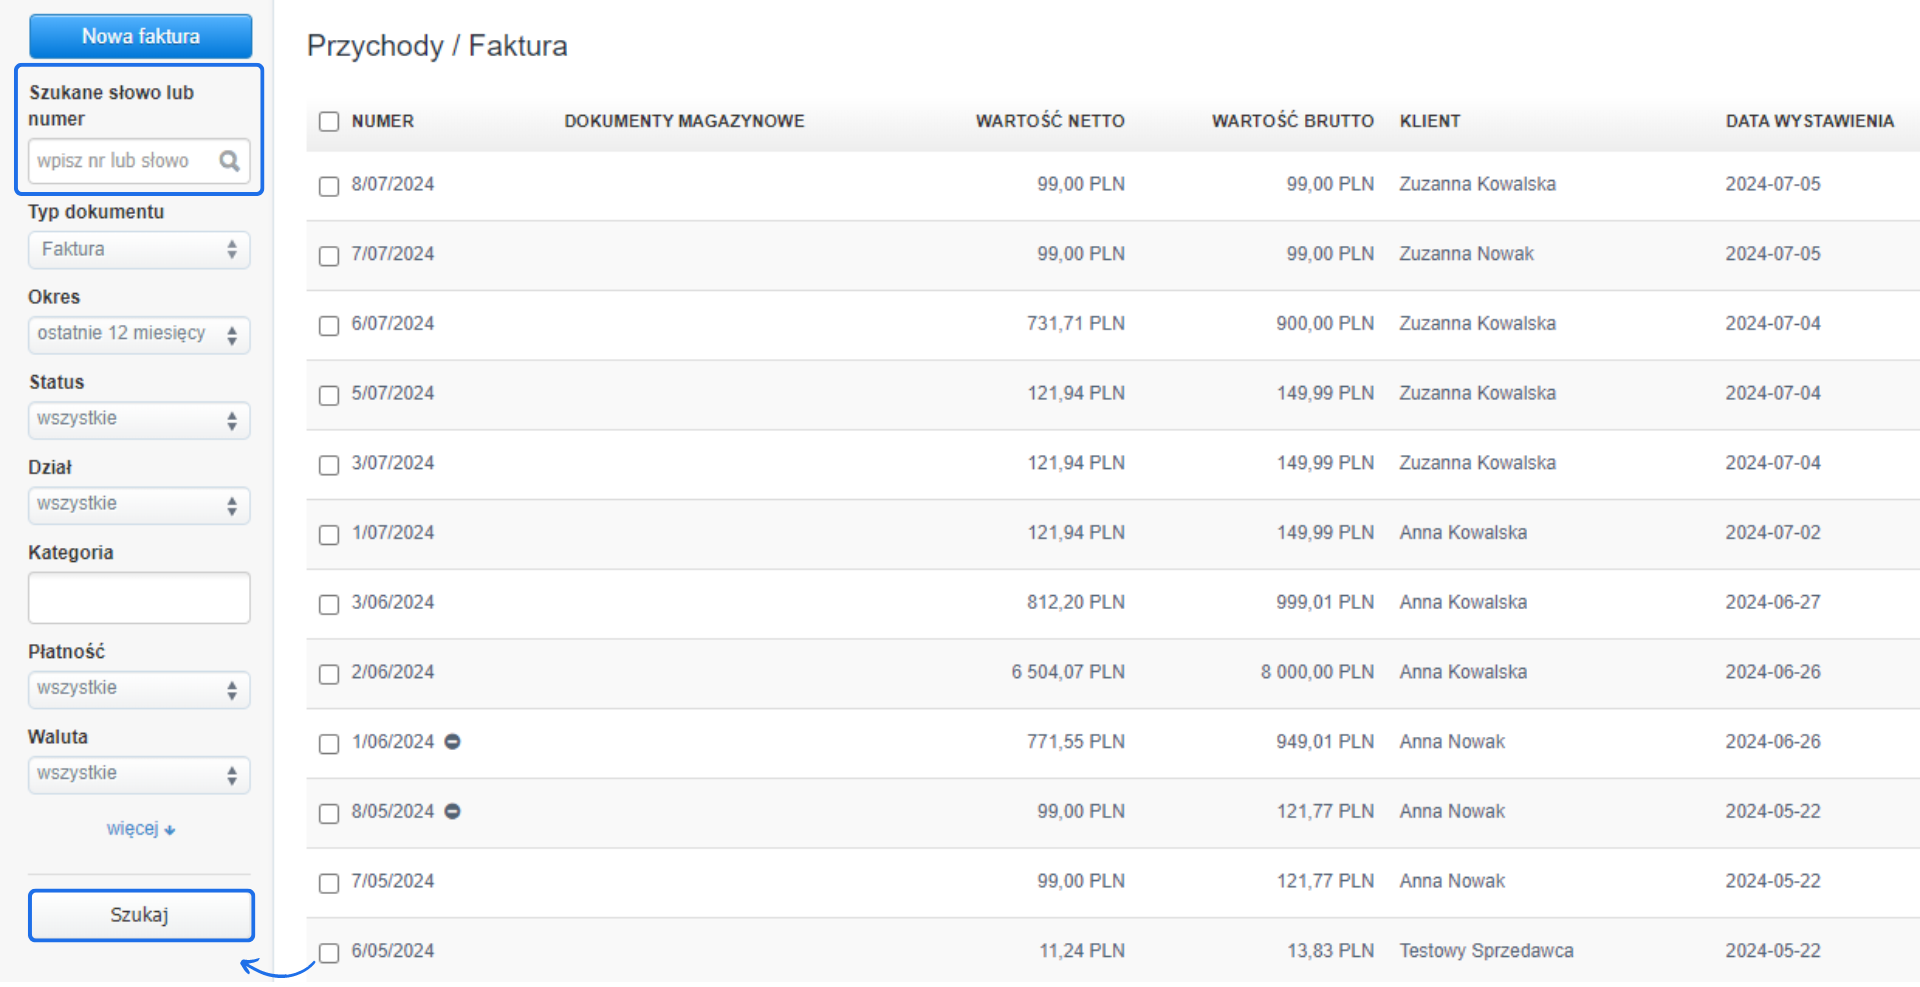Open the Płatność dropdown

point(139,690)
